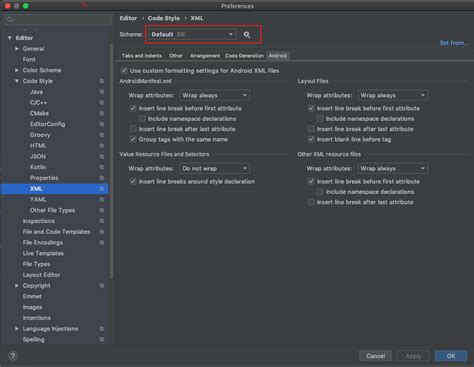Image resolution: width=474 pixels, height=367 pixels.
Task: Click the copy icon beside Kotlin
Action: 102,167
